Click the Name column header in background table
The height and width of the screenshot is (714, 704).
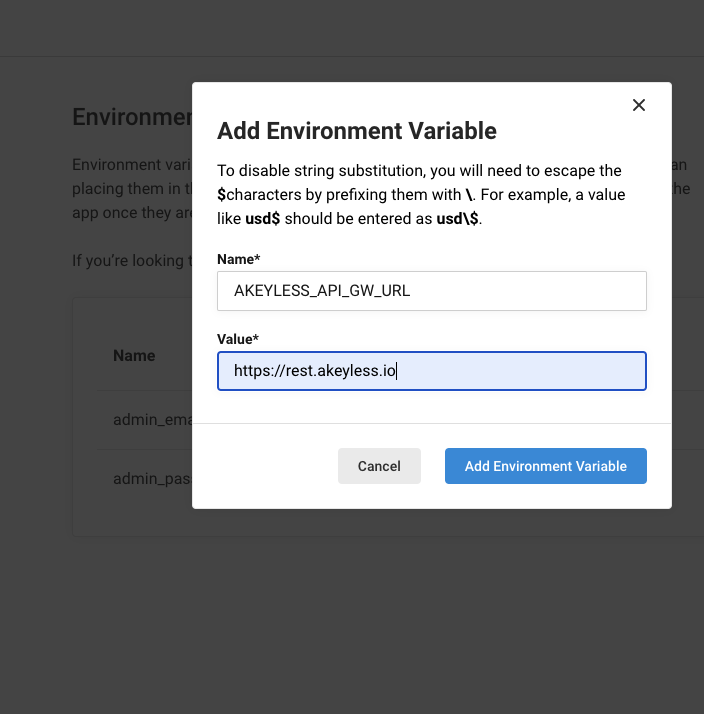click(134, 356)
